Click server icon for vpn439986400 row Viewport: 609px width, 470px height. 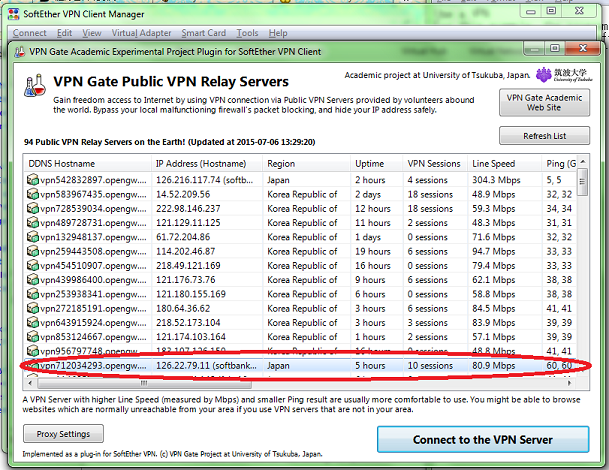33,280
